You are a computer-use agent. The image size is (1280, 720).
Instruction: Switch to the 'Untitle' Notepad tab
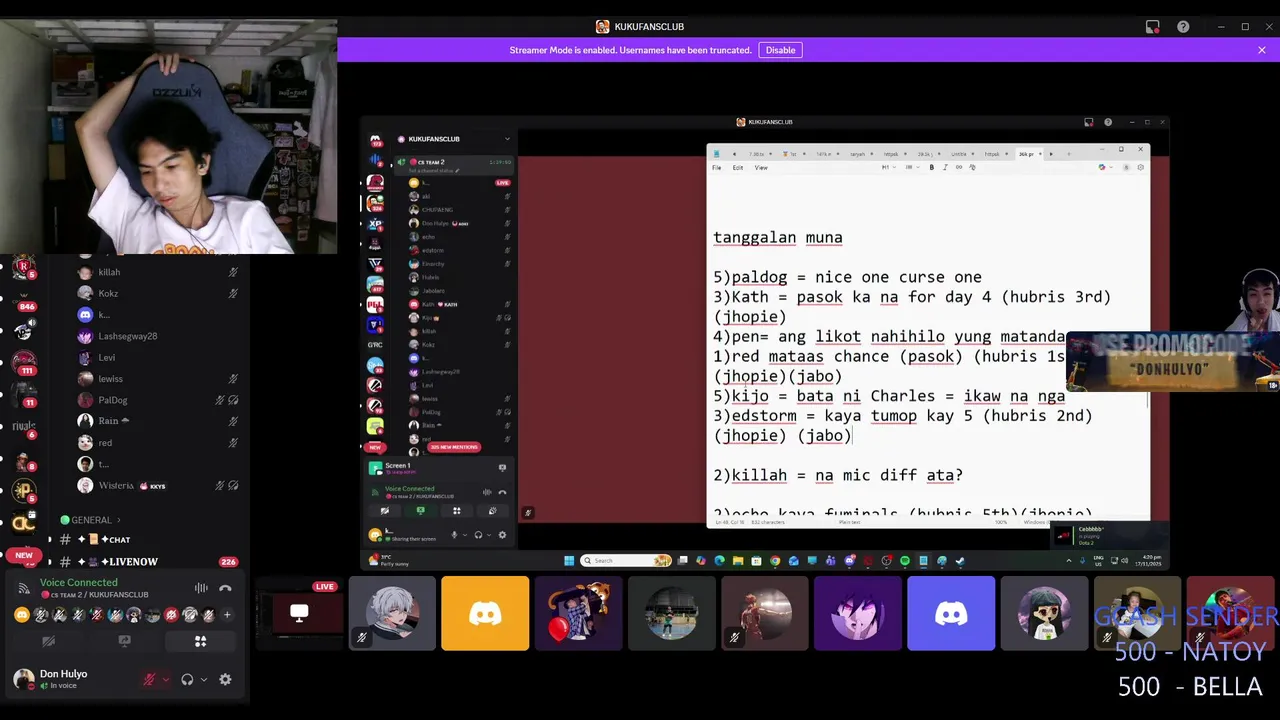(959, 154)
